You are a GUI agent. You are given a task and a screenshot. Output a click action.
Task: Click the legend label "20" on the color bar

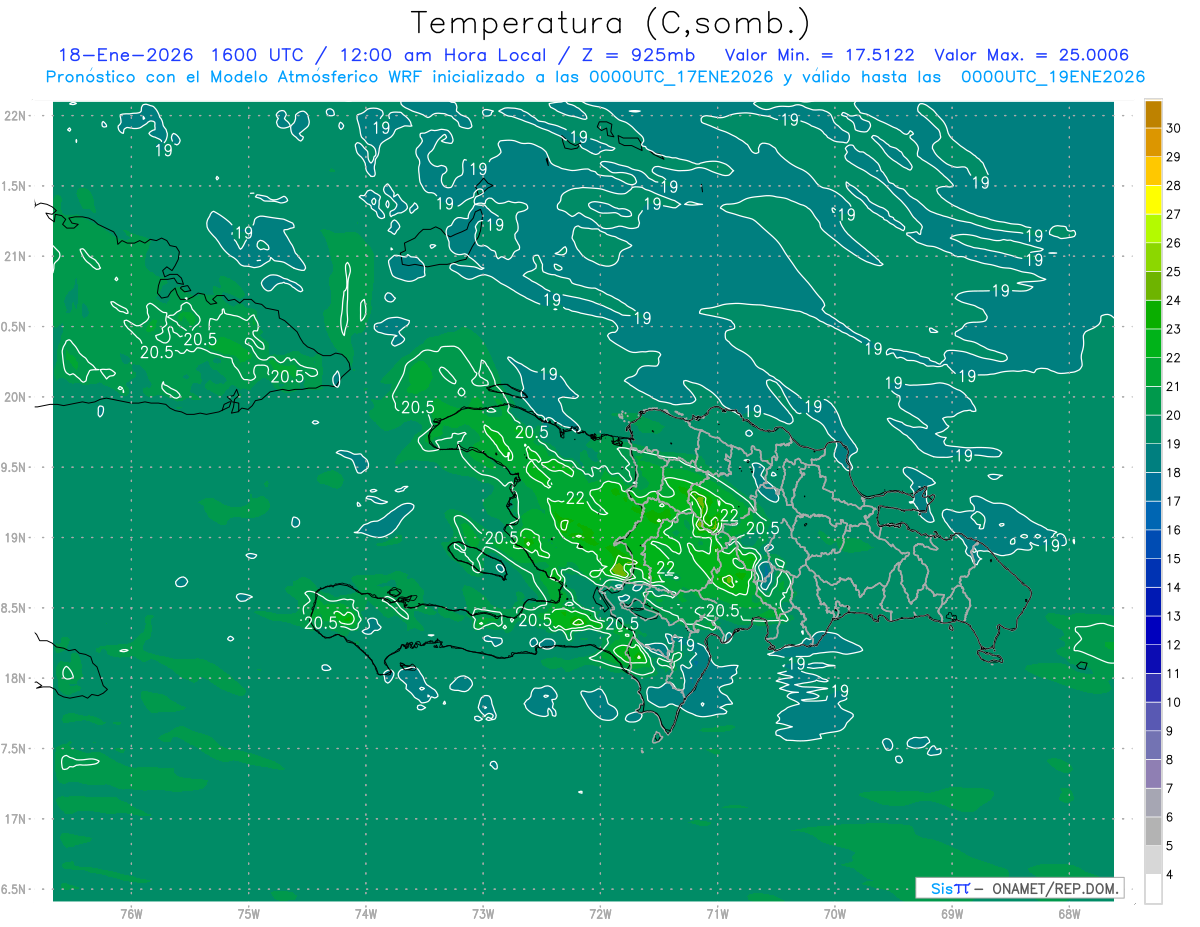(x=1174, y=415)
